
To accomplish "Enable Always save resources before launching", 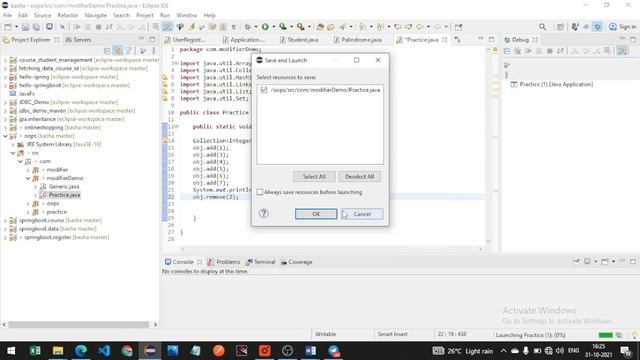I will 260,192.
